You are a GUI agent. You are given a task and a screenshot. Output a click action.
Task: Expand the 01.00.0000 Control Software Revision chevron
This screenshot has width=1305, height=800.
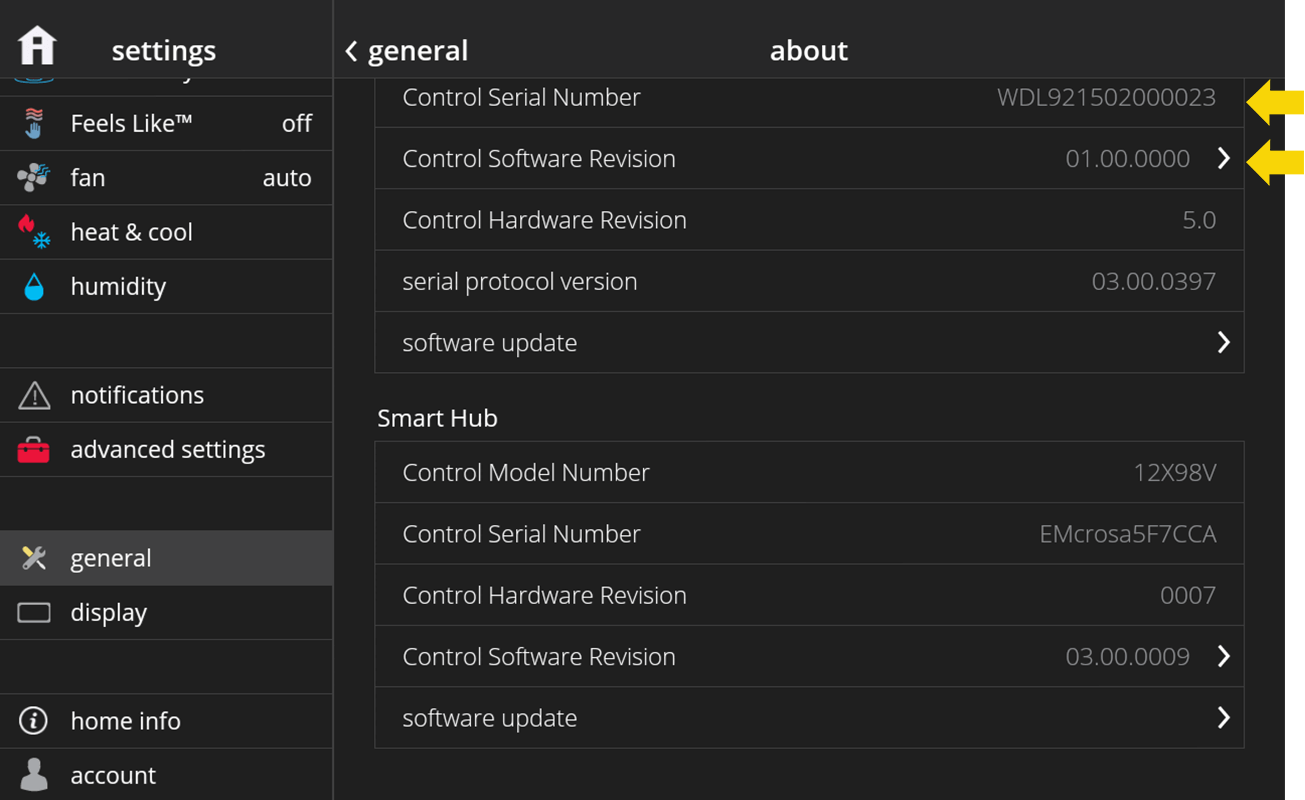point(1223,158)
